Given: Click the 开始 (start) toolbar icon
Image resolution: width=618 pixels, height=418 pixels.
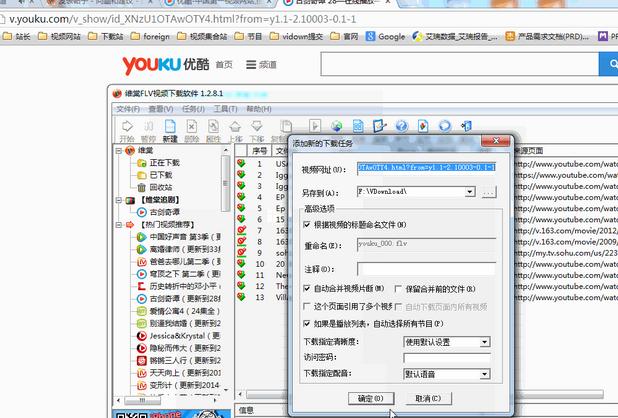Looking at the screenshot, I should 127,130.
